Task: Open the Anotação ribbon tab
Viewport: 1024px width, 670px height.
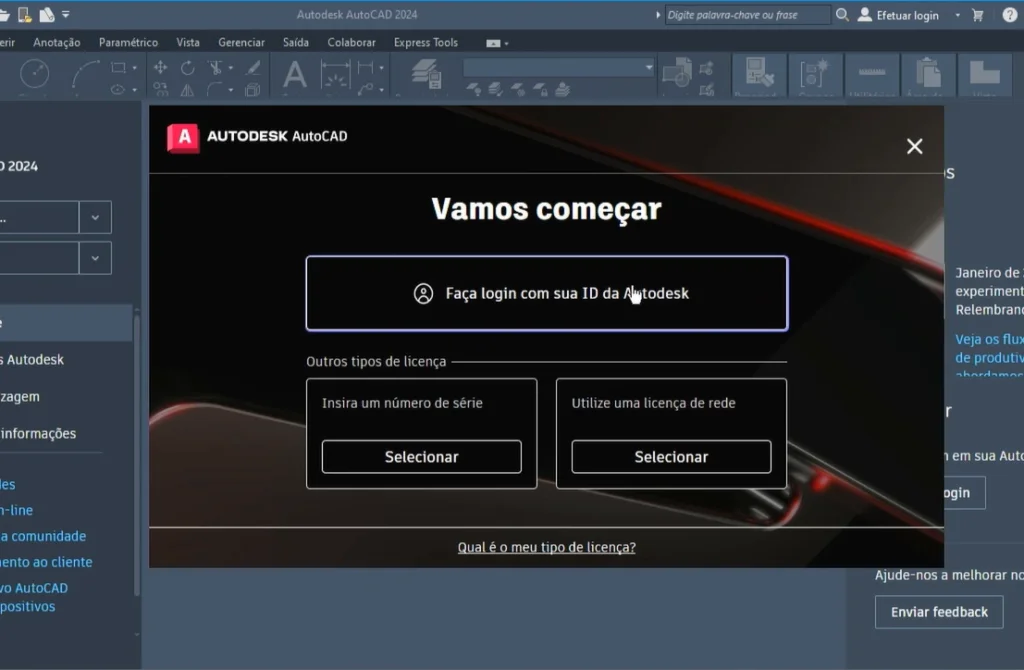Action: coord(57,42)
